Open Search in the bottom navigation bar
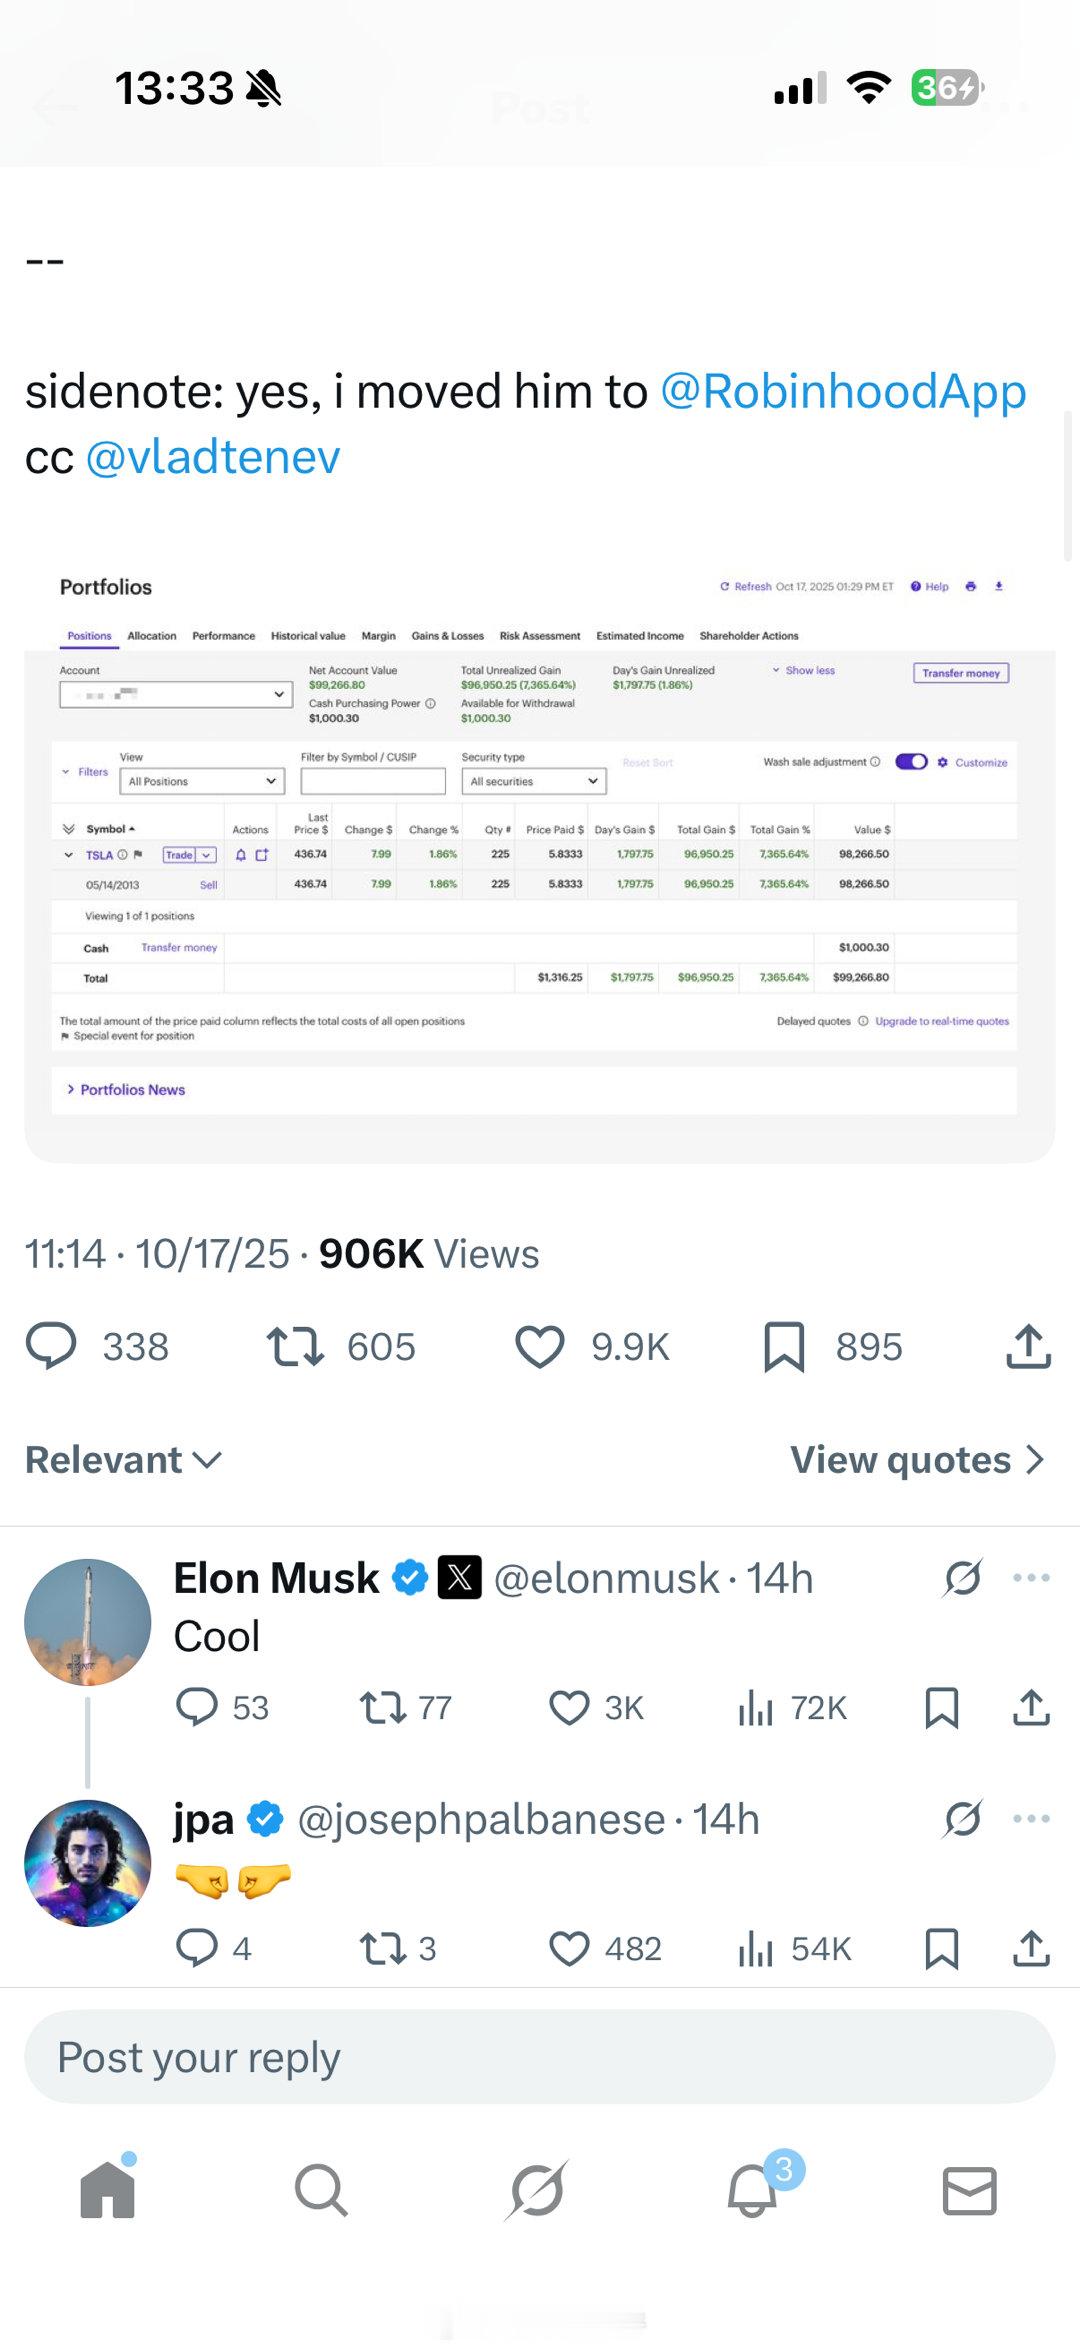The image size is (1080, 2349). tap(321, 2192)
